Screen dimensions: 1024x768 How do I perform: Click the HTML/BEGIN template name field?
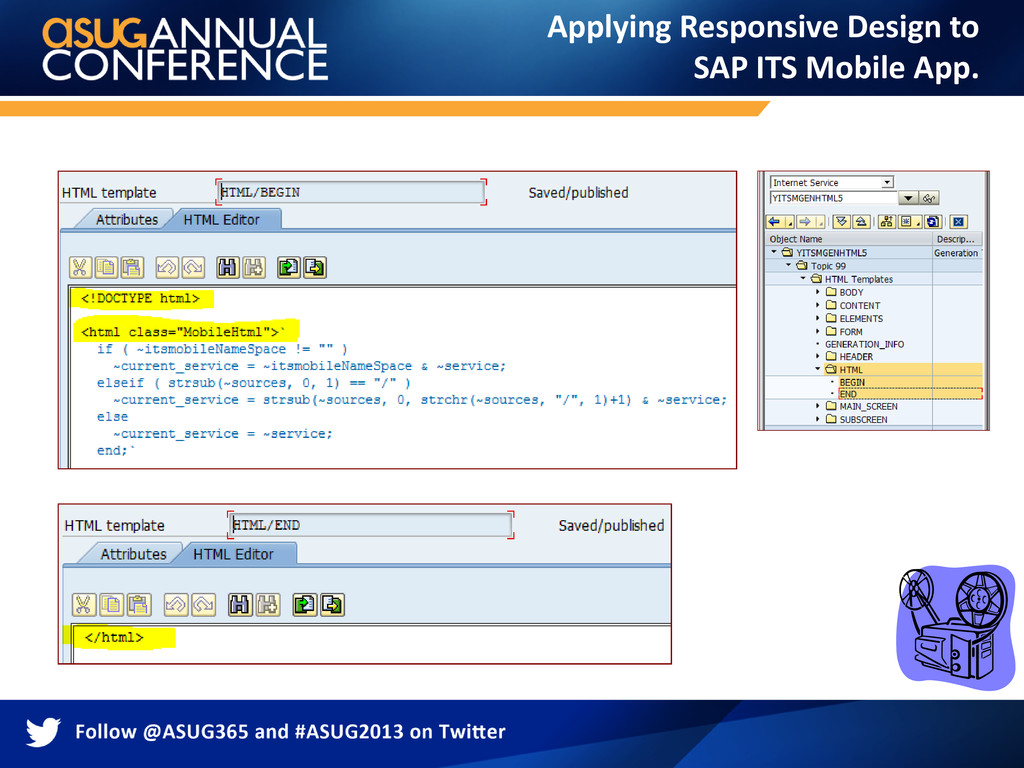pyautogui.click(x=351, y=192)
